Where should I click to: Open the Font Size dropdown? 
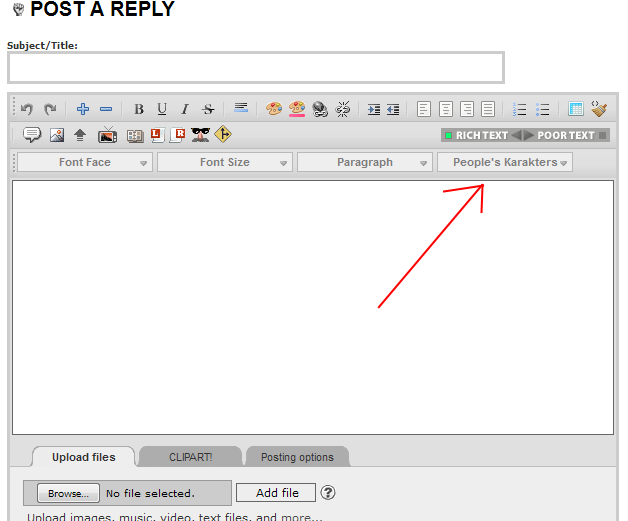click(x=225, y=162)
